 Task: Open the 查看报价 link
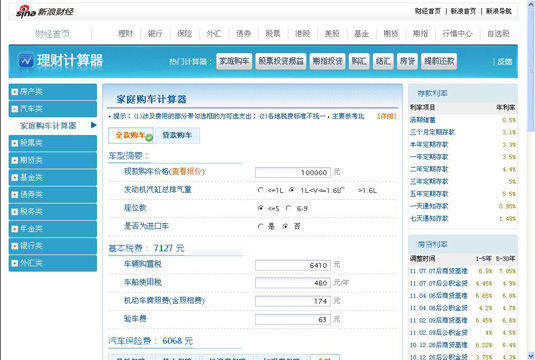pyautogui.click(x=187, y=171)
